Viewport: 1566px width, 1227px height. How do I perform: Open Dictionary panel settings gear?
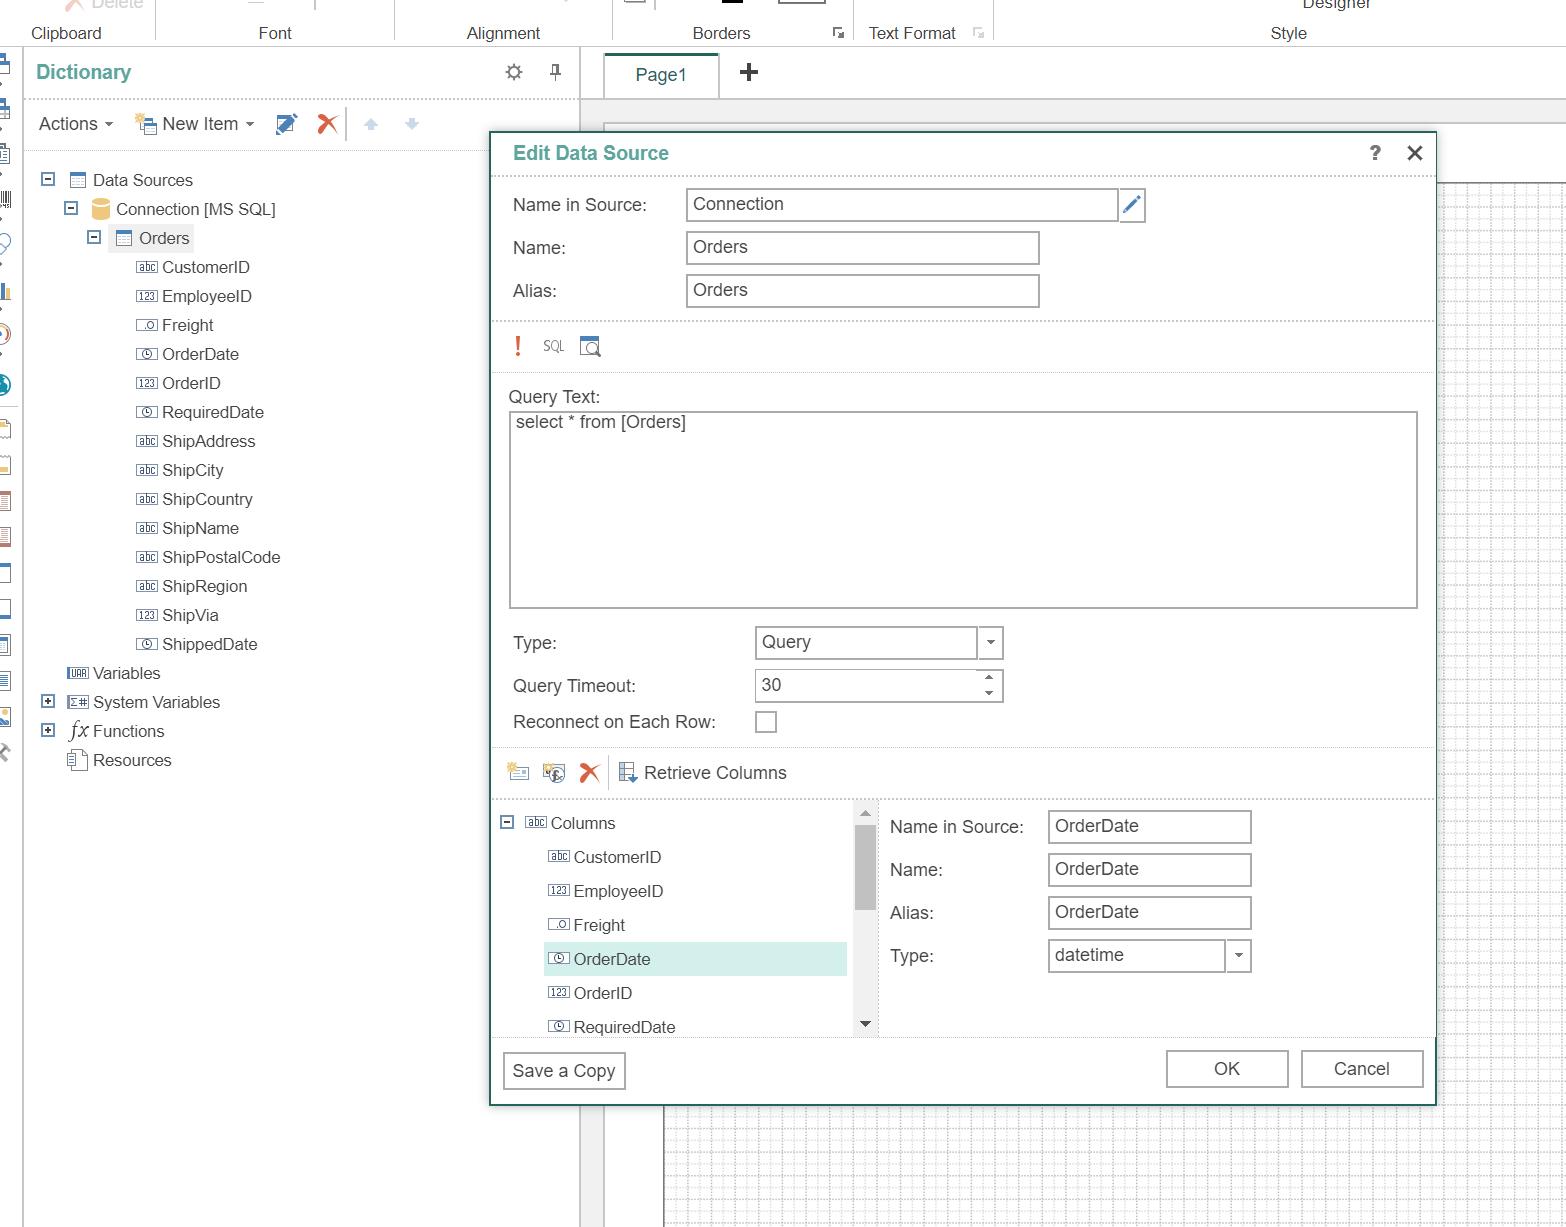point(514,72)
